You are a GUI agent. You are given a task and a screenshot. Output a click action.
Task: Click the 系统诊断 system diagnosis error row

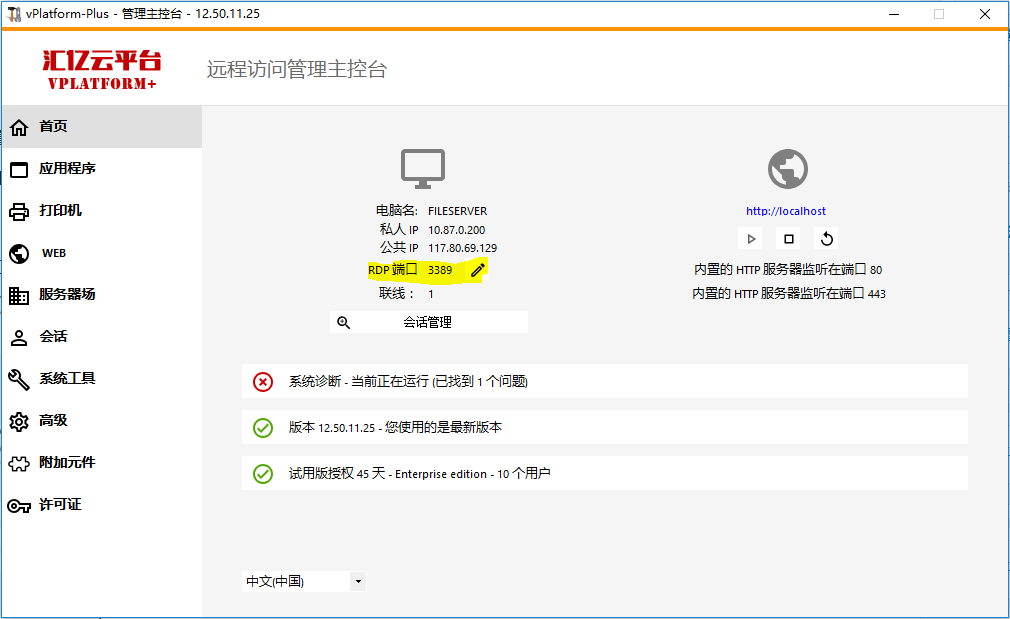coord(604,381)
